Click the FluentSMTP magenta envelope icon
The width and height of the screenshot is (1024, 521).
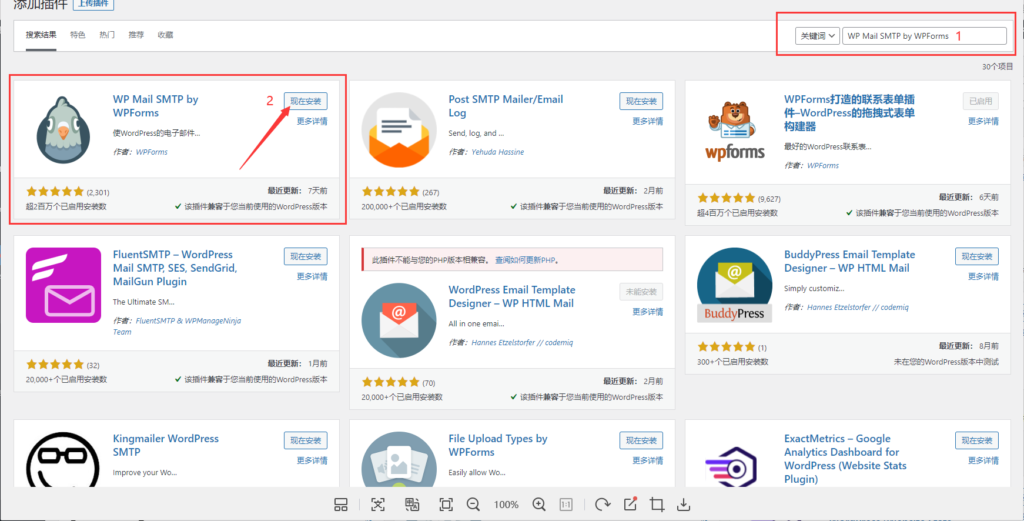pos(63,285)
